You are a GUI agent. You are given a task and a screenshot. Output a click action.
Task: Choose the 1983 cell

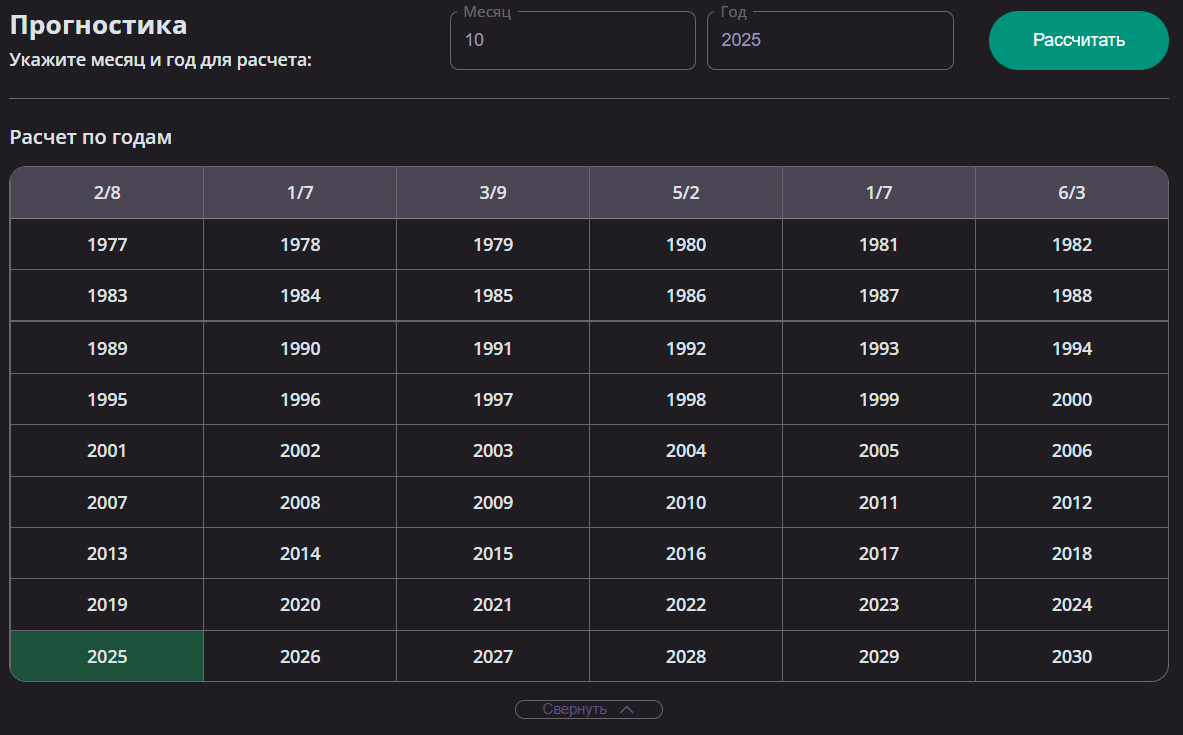pyautogui.click(x=106, y=296)
